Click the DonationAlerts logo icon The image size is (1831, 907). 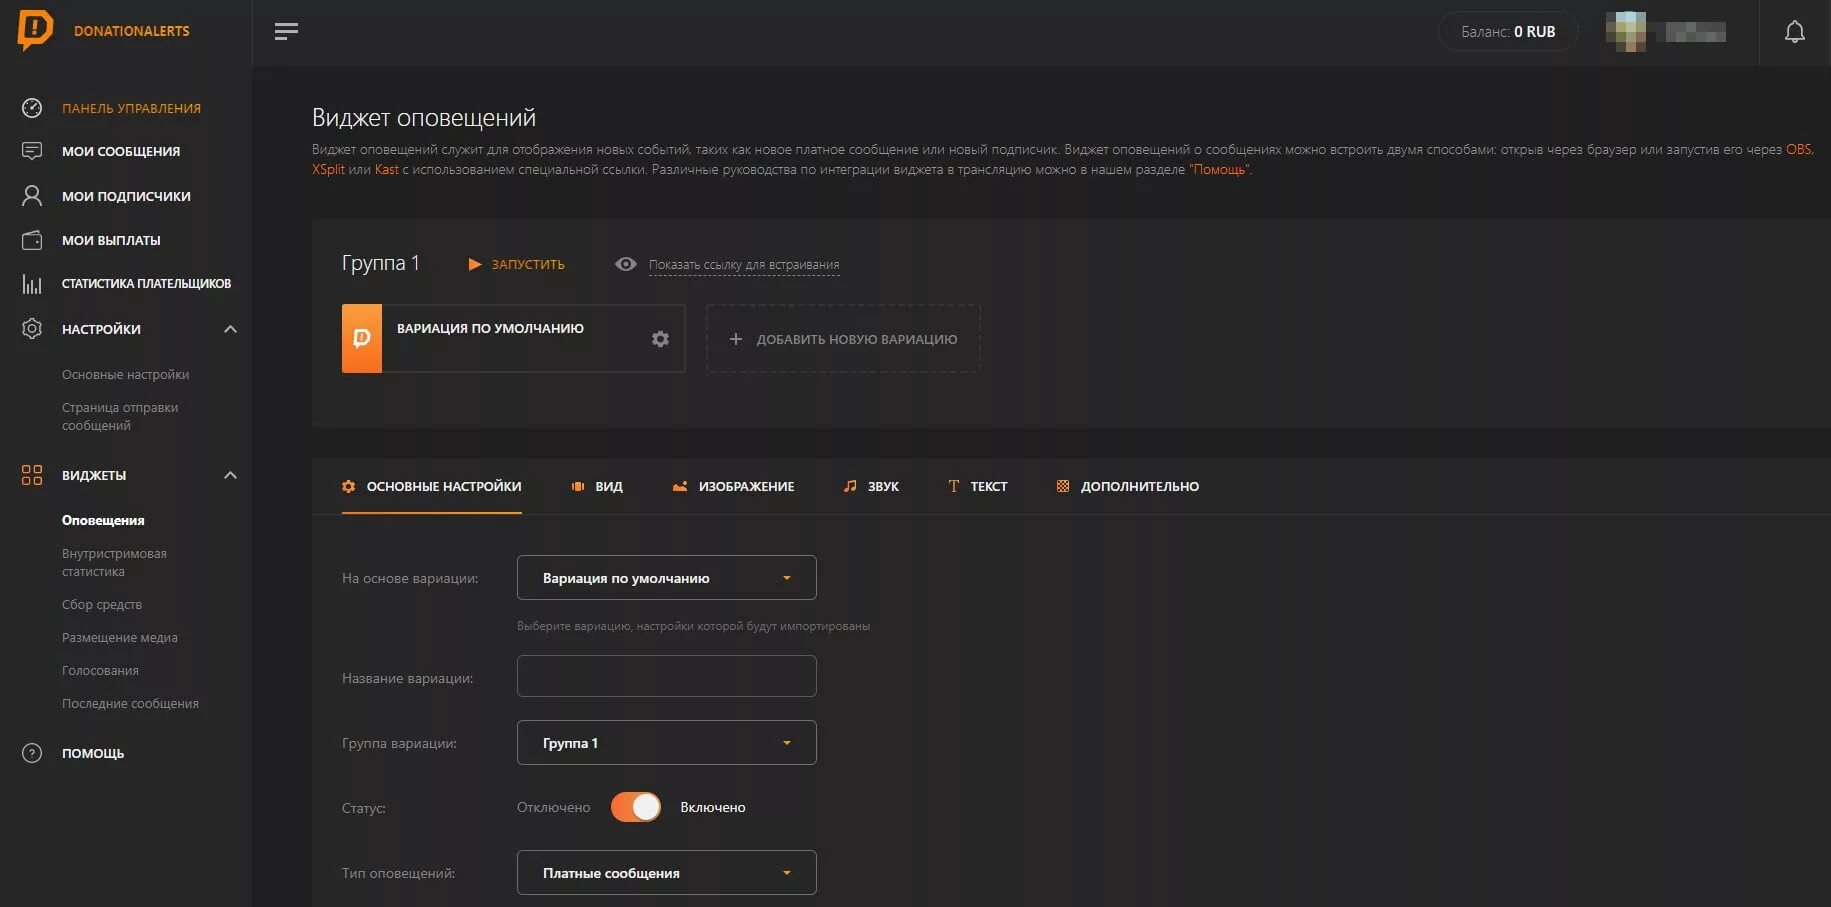[x=35, y=30]
